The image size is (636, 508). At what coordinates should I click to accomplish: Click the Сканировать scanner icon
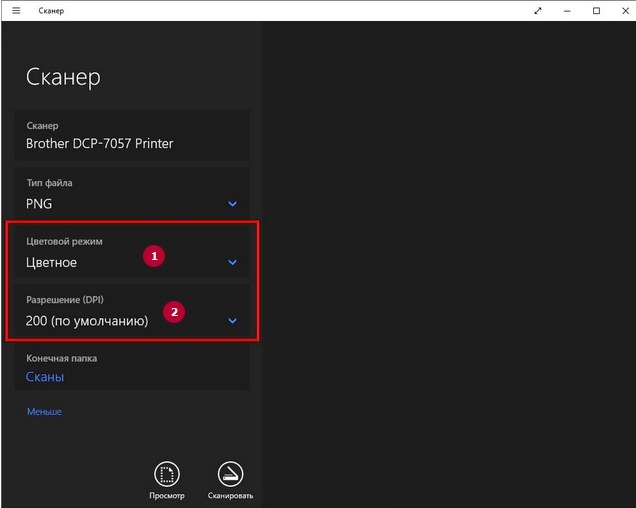pyautogui.click(x=230, y=475)
